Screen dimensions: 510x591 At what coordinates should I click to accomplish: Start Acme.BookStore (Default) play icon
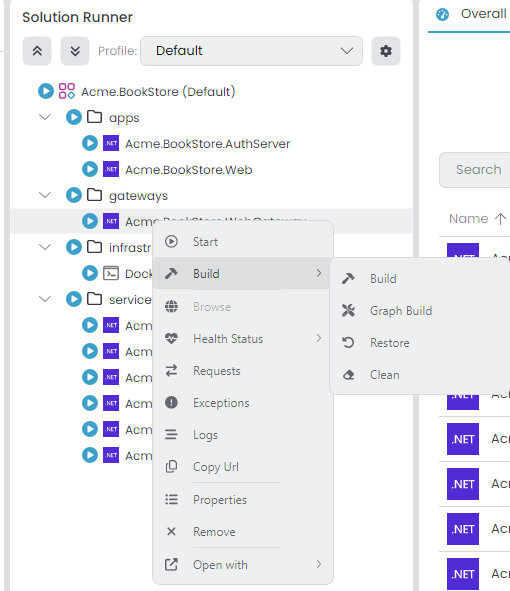click(x=46, y=91)
